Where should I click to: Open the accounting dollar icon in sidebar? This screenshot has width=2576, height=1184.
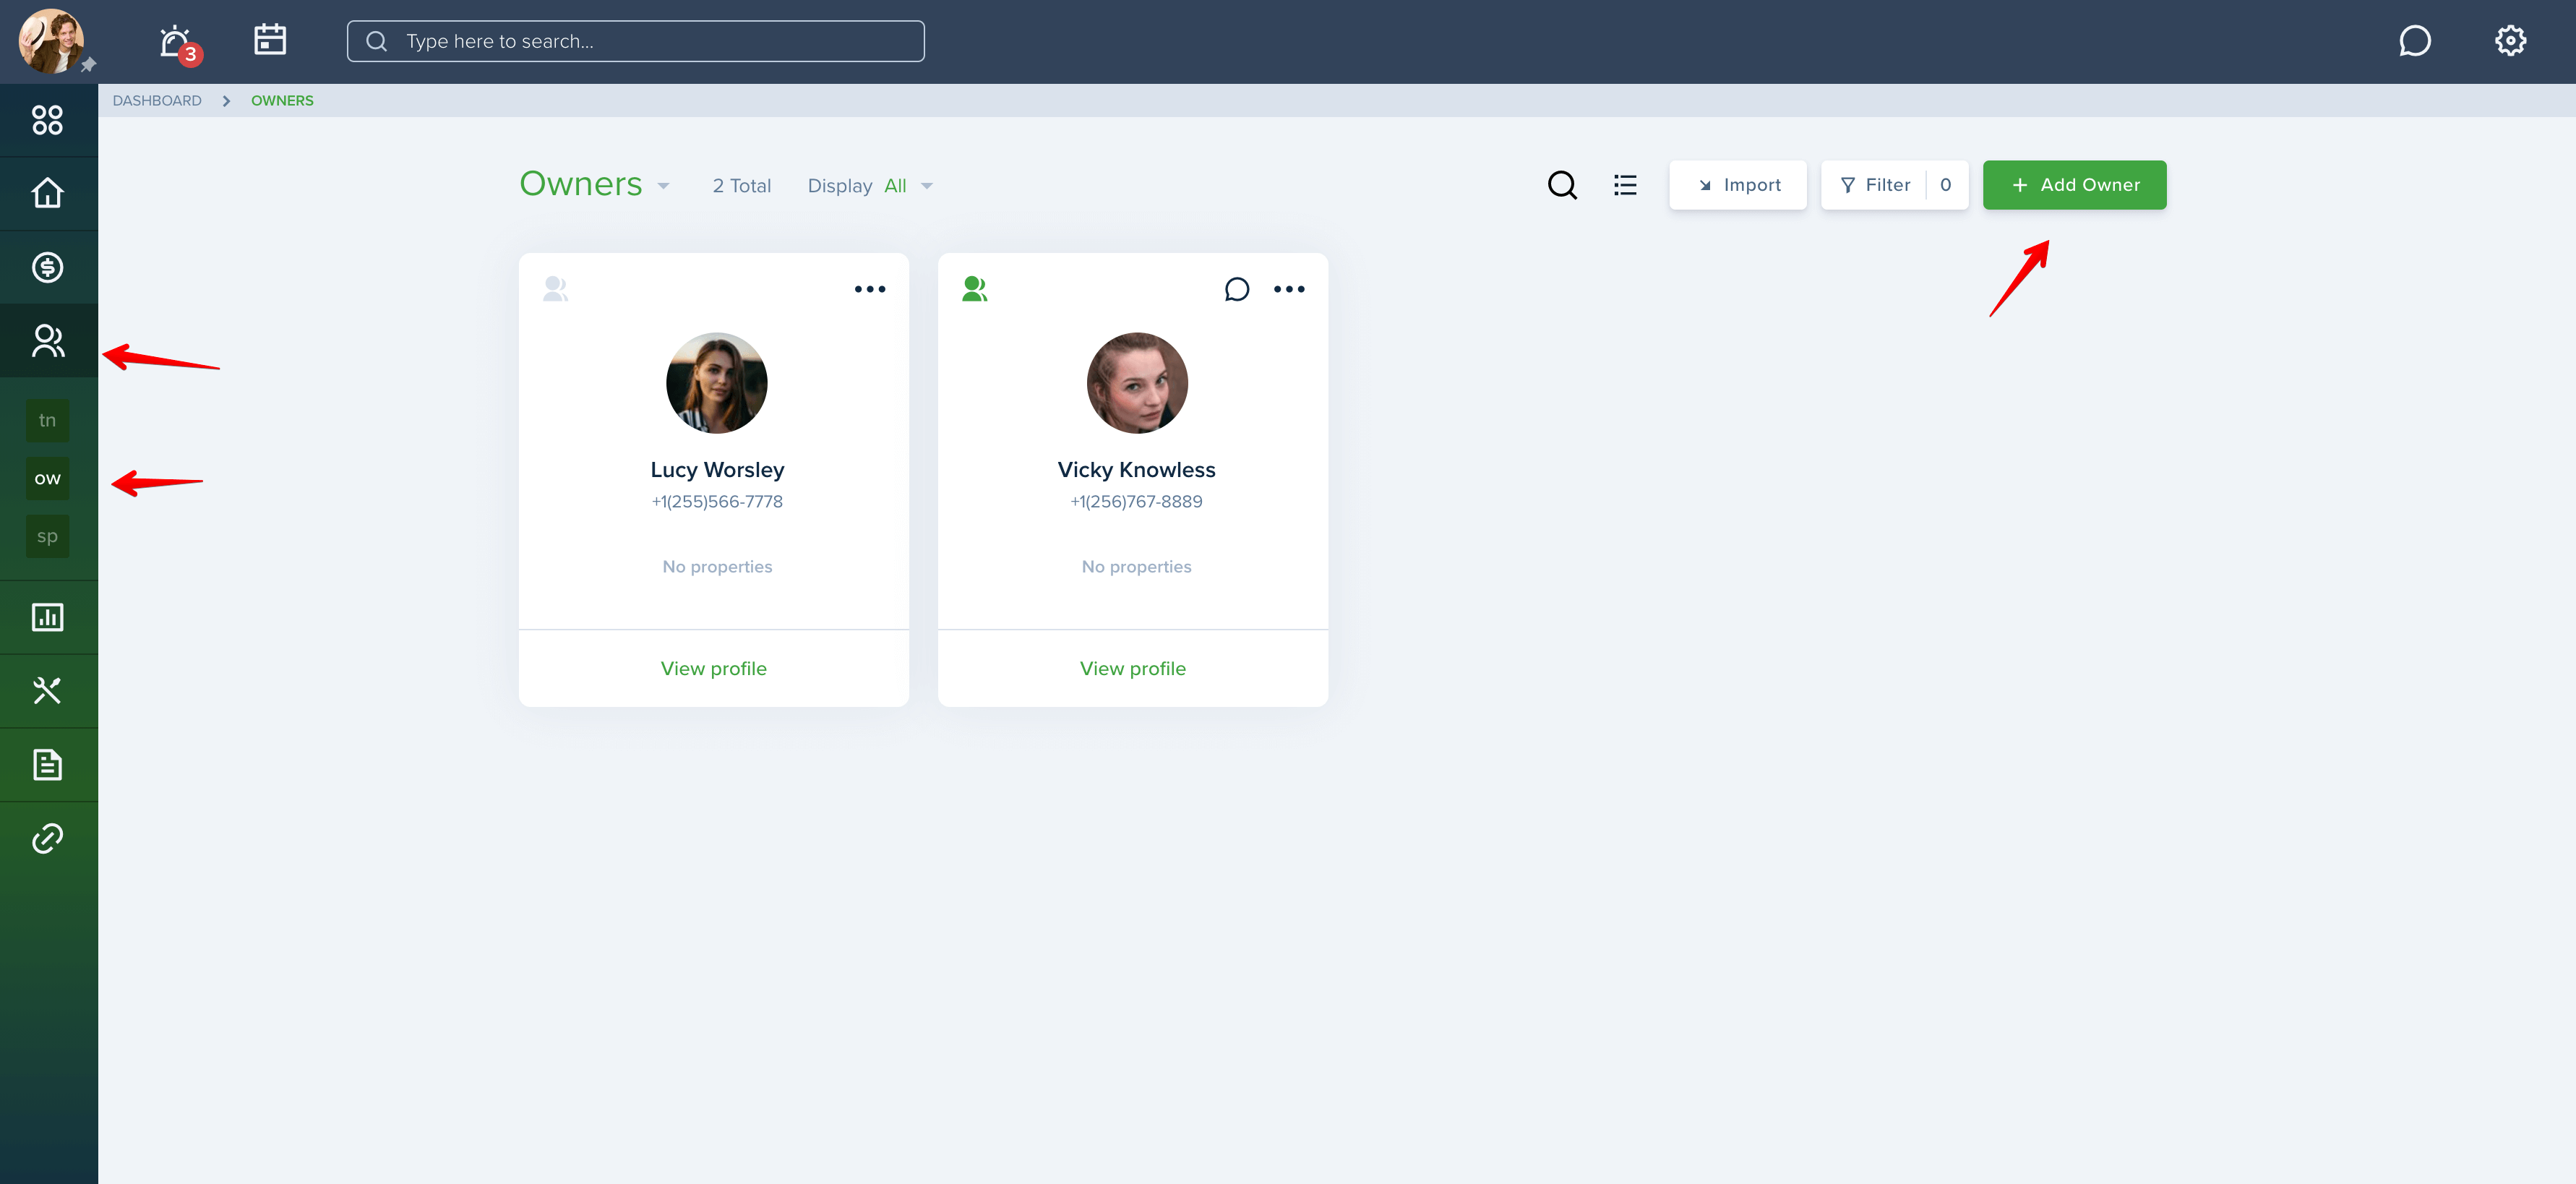48,267
